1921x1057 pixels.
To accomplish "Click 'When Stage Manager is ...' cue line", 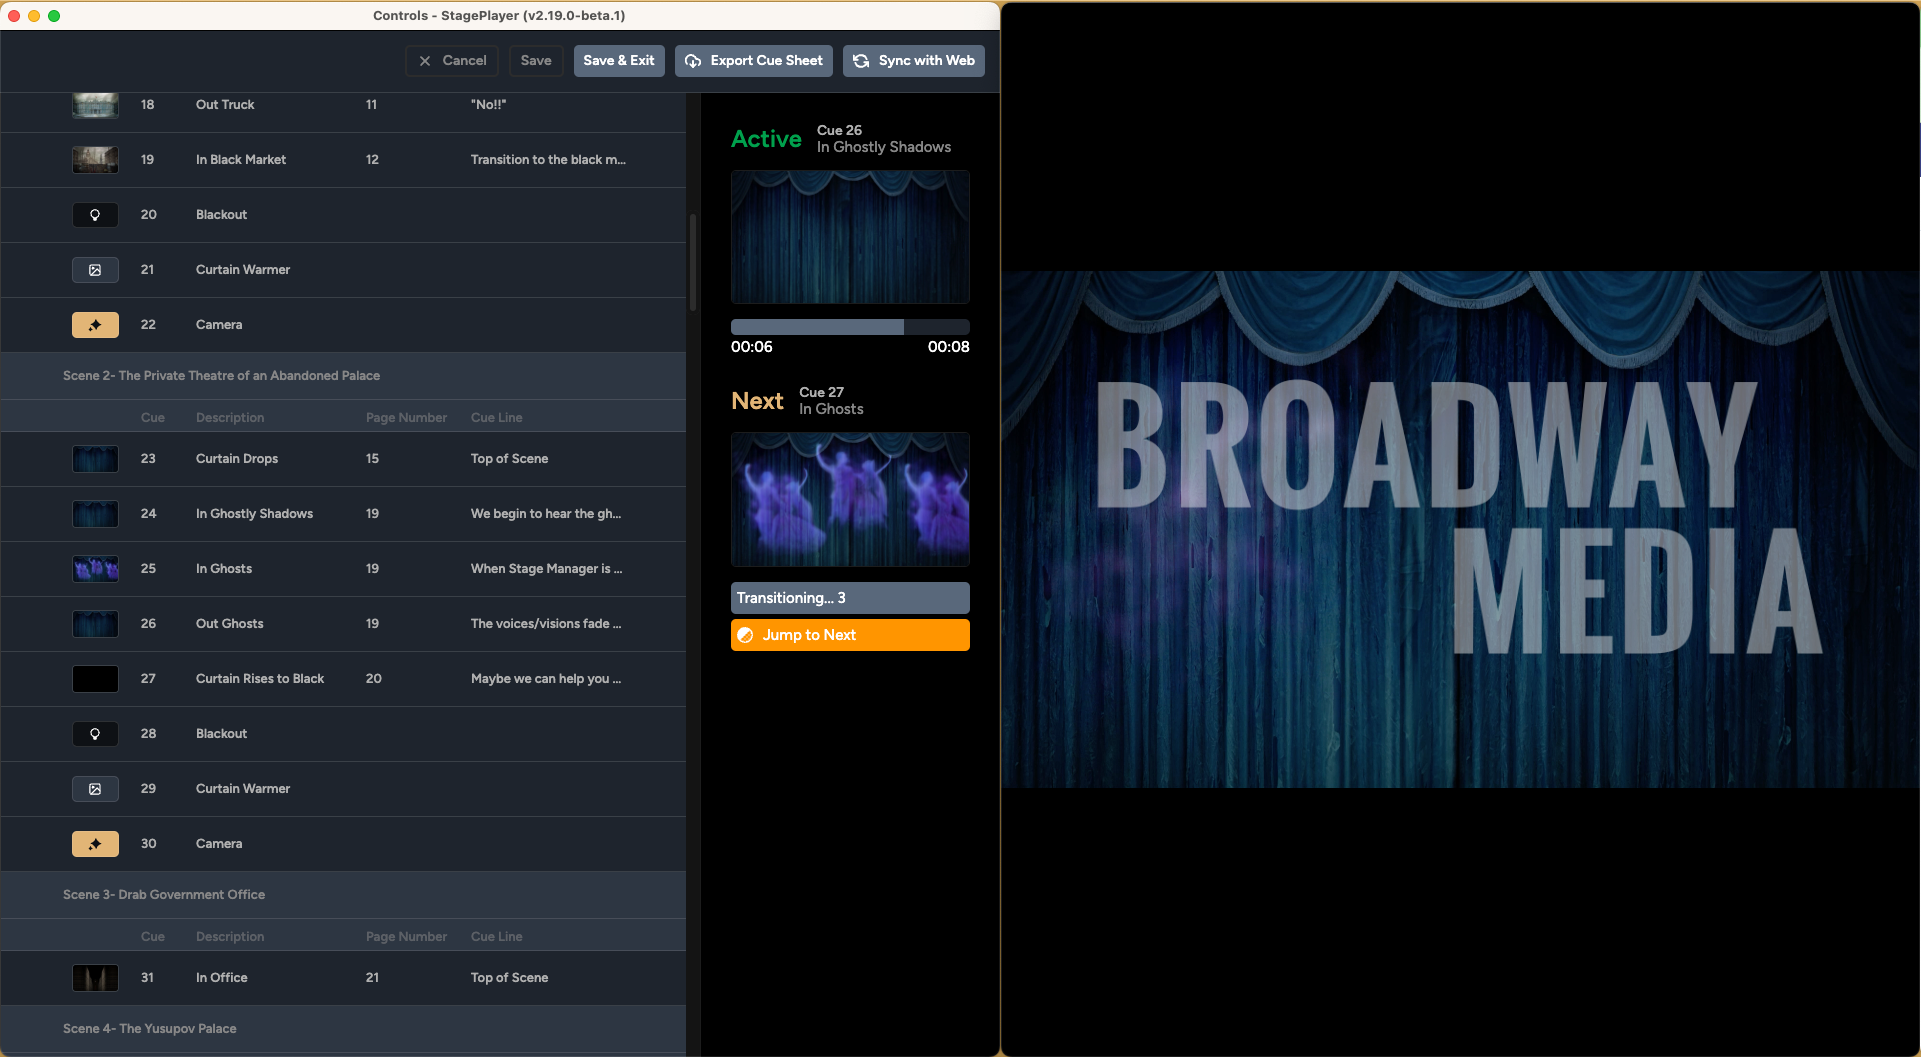I will 547,569.
